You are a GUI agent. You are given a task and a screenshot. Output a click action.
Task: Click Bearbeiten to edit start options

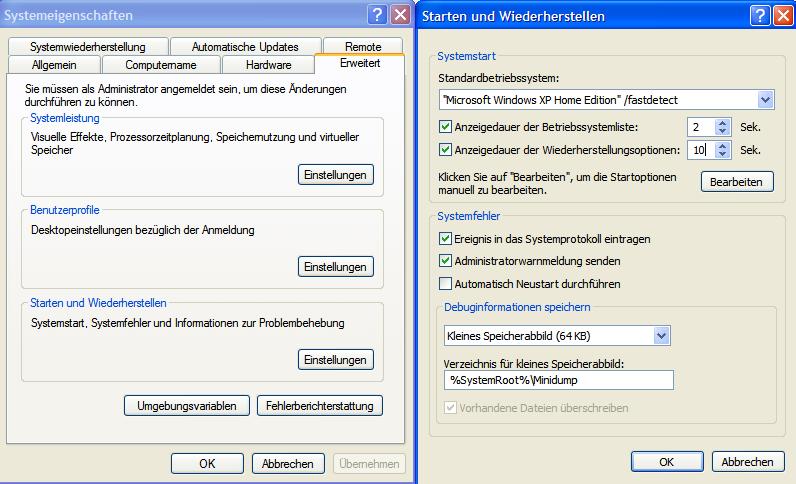(x=737, y=182)
